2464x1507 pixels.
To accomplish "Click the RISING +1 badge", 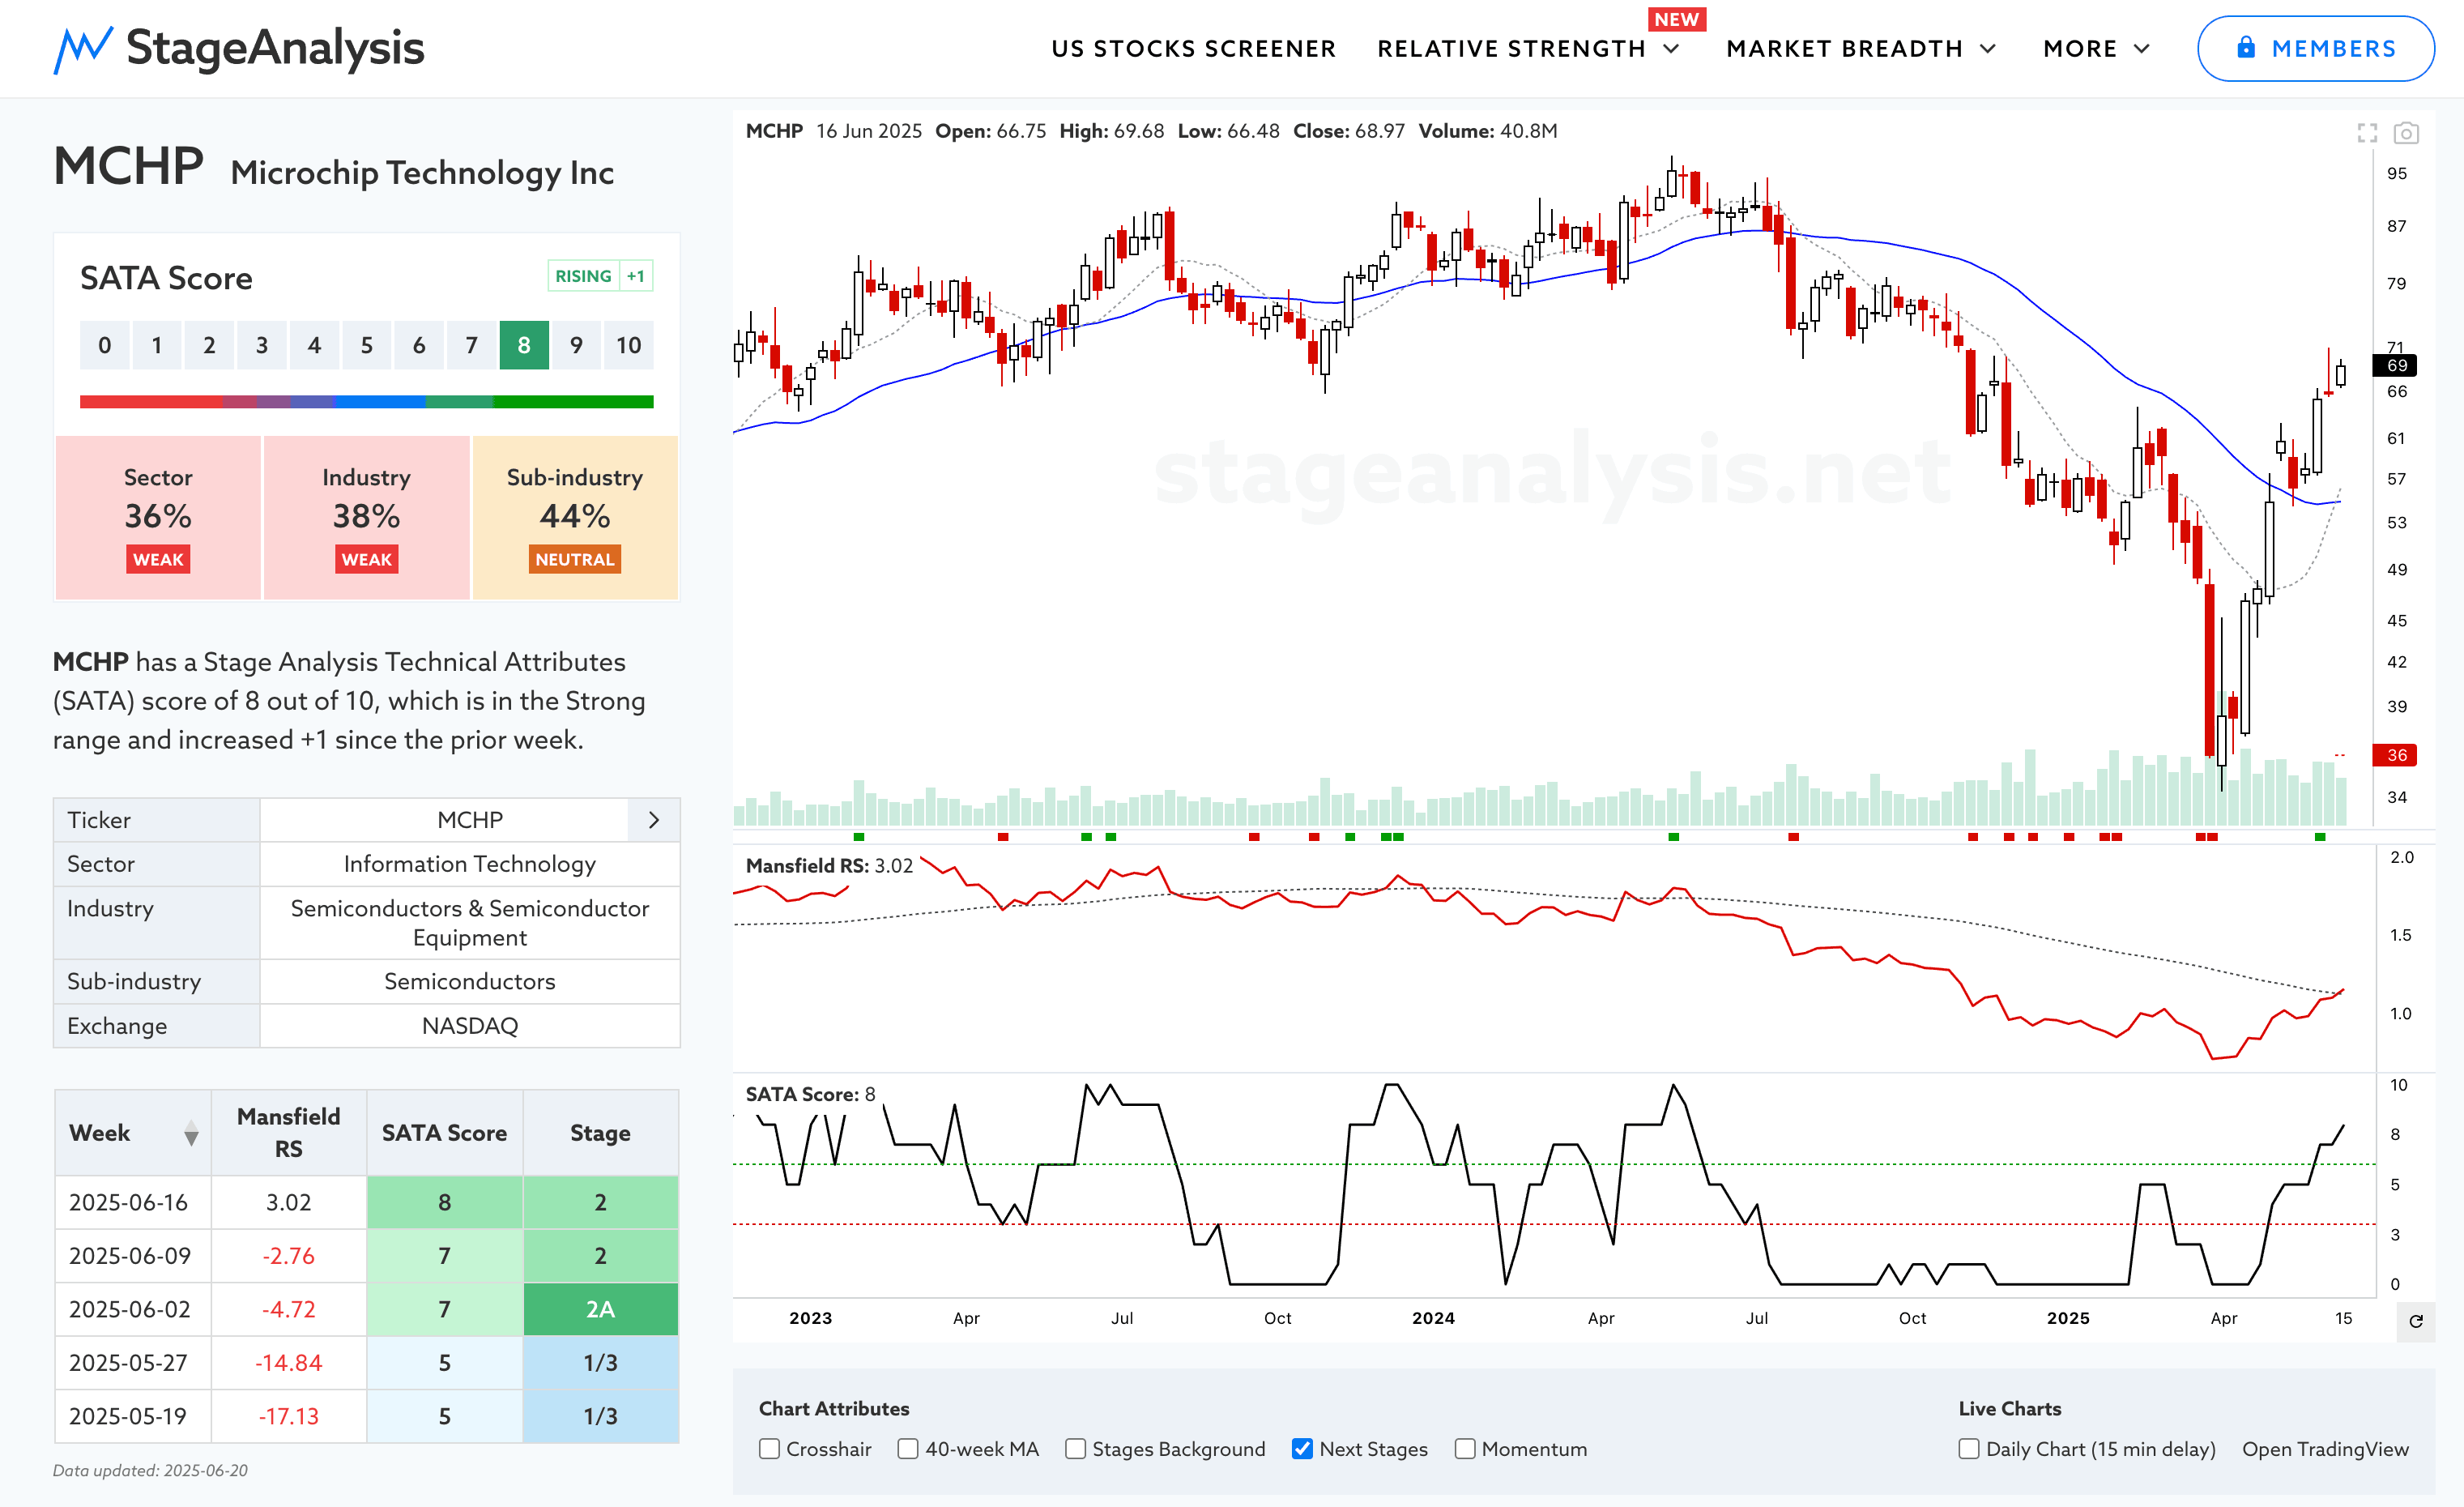I will (600, 276).
